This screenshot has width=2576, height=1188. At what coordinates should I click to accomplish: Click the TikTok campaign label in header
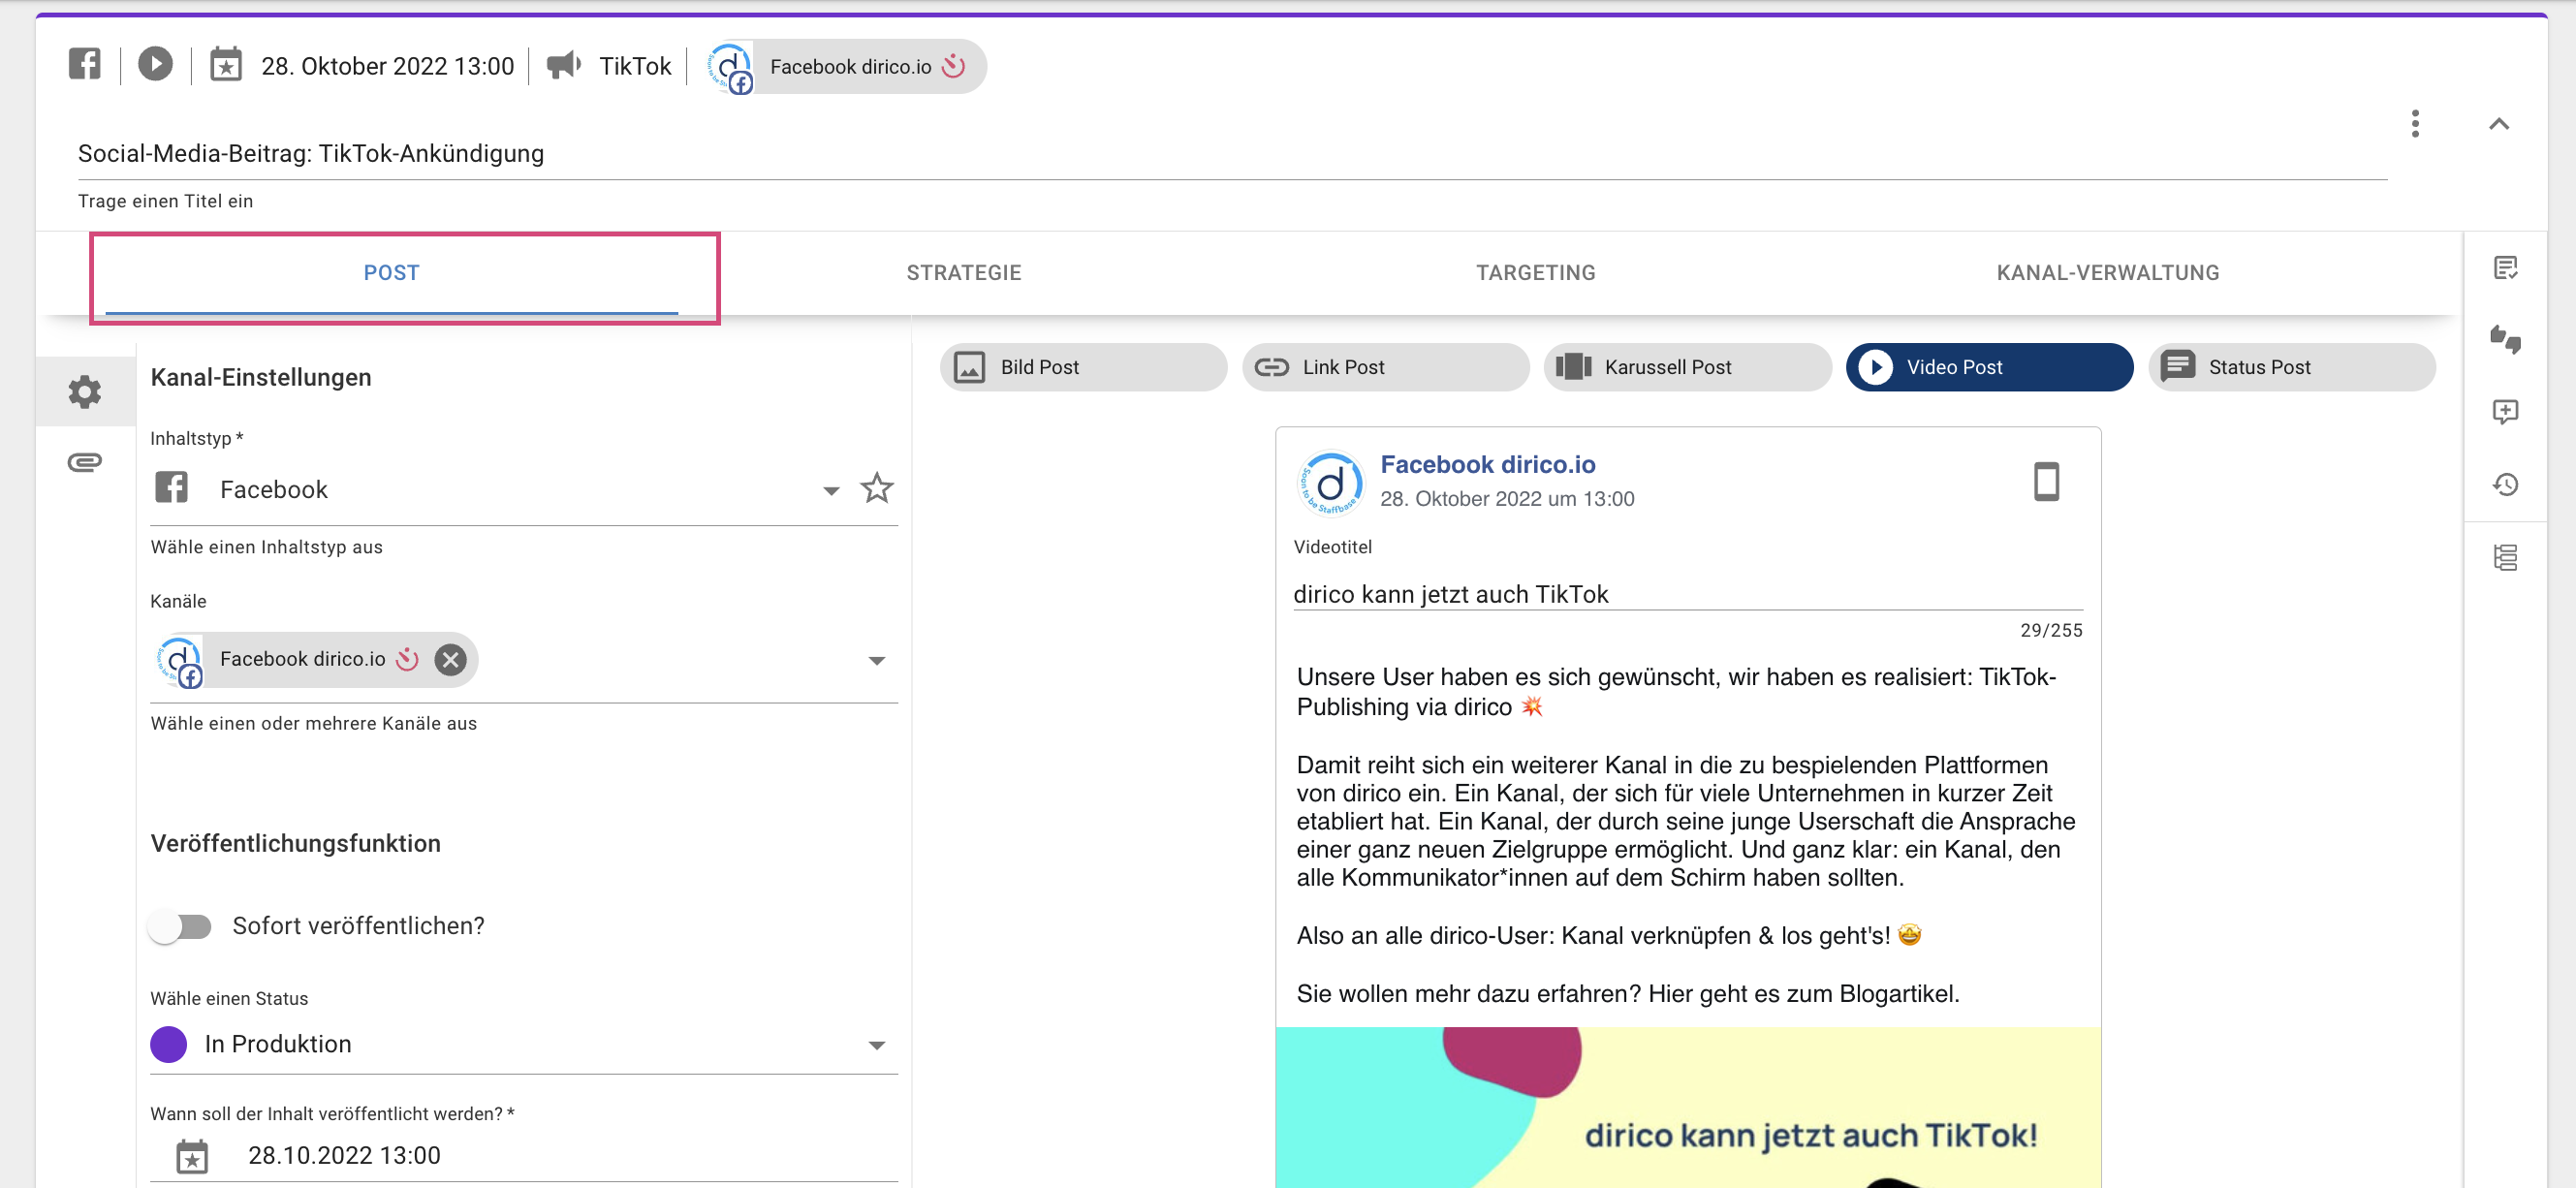coord(635,66)
